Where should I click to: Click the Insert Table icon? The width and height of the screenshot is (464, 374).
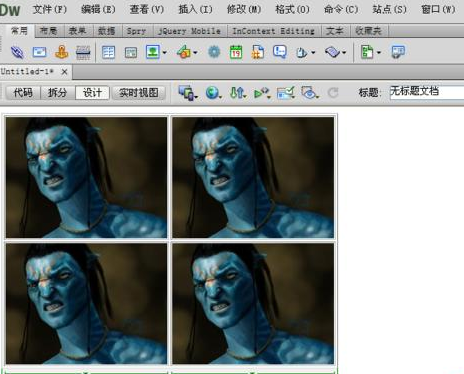pyautogui.click(x=108, y=52)
